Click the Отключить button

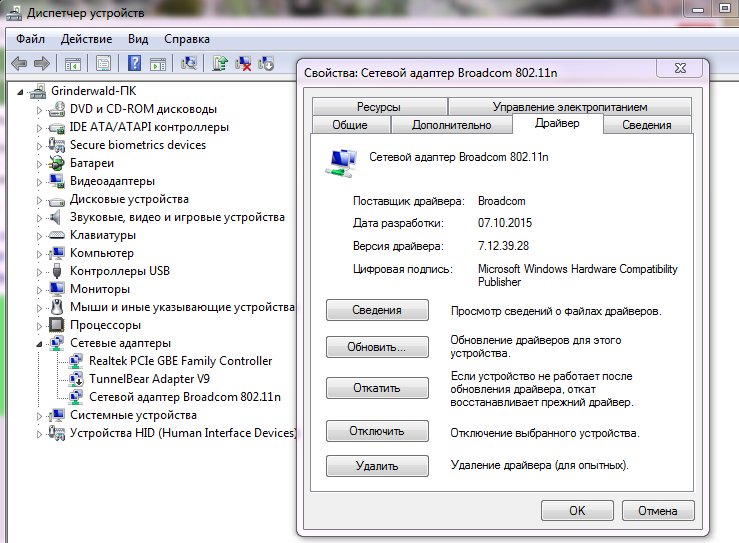coord(378,431)
